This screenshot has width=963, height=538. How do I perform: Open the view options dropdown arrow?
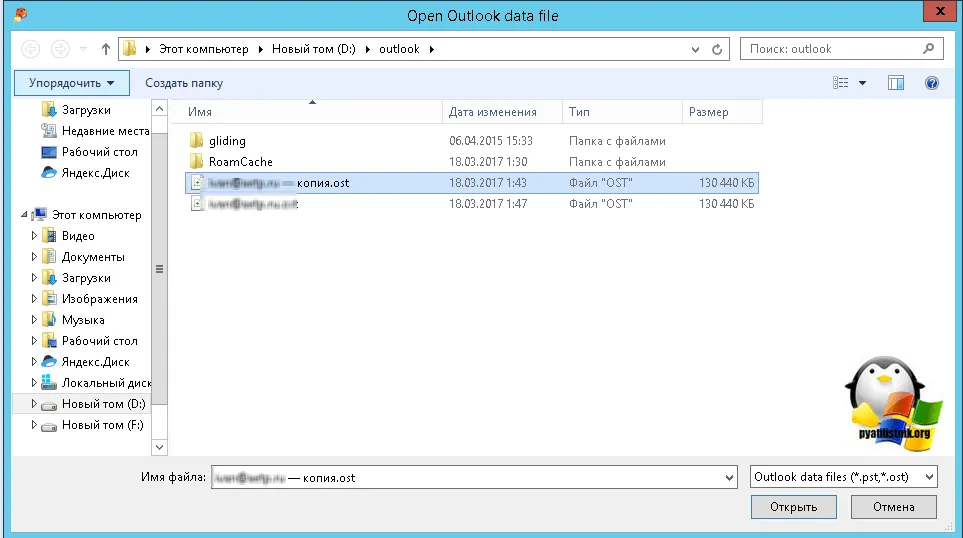[862, 83]
